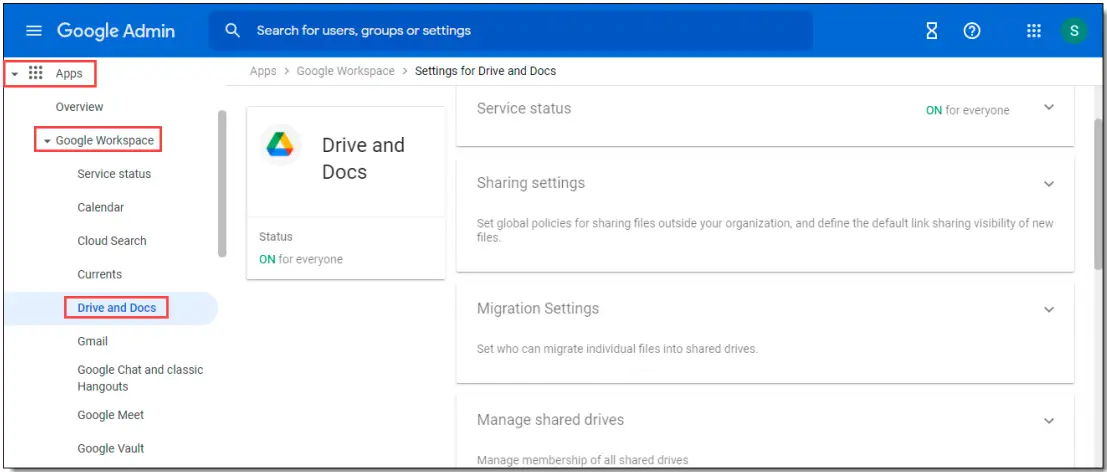Image resolution: width=1107 pixels, height=472 pixels.
Task: Click the Apps label in sidebar
Action: tap(69, 73)
